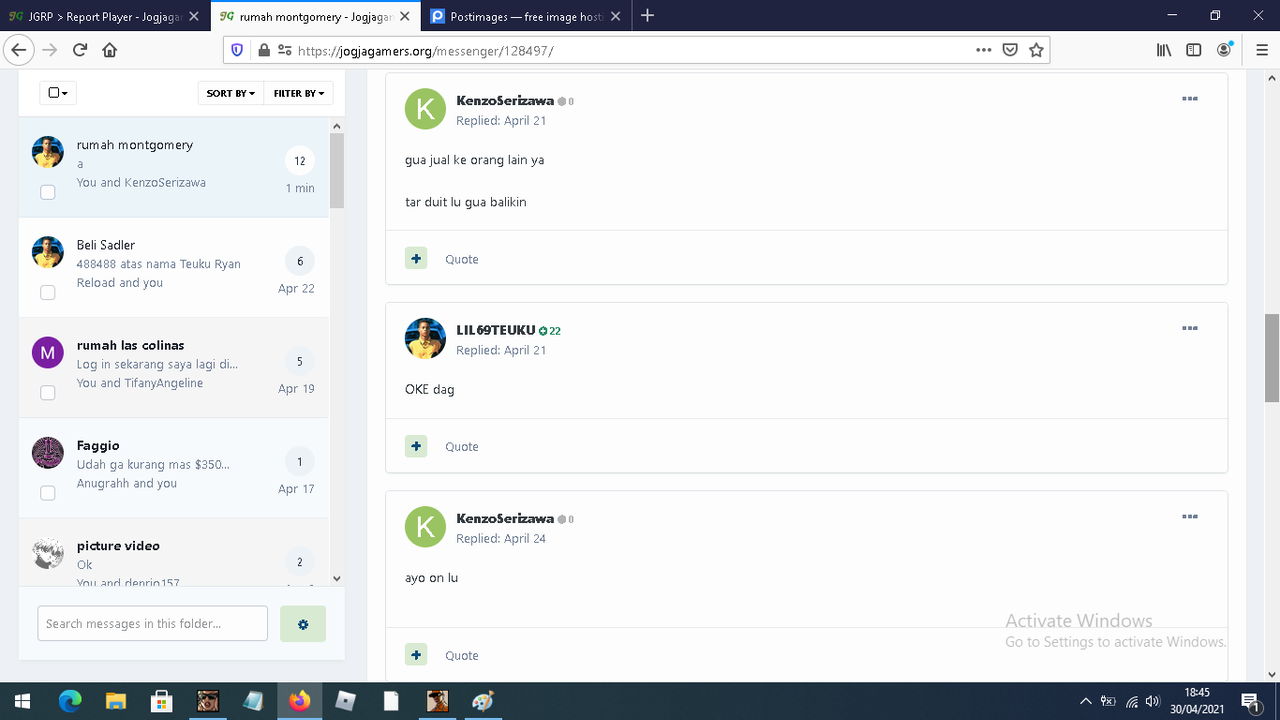Reload the page with the refresh icon
1280x720 pixels.
tap(80, 50)
